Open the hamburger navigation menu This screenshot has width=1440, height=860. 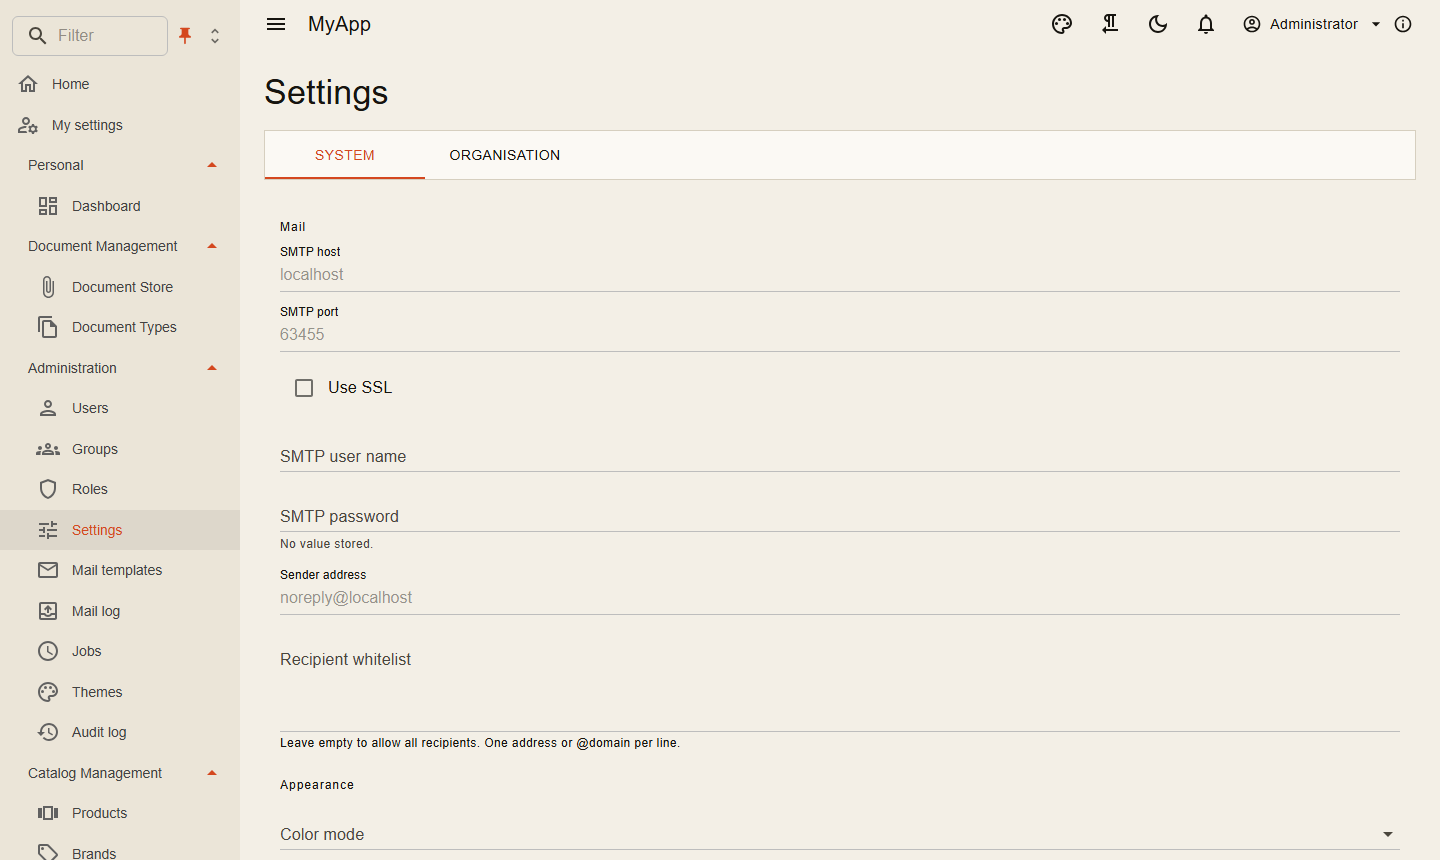tap(276, 24)
